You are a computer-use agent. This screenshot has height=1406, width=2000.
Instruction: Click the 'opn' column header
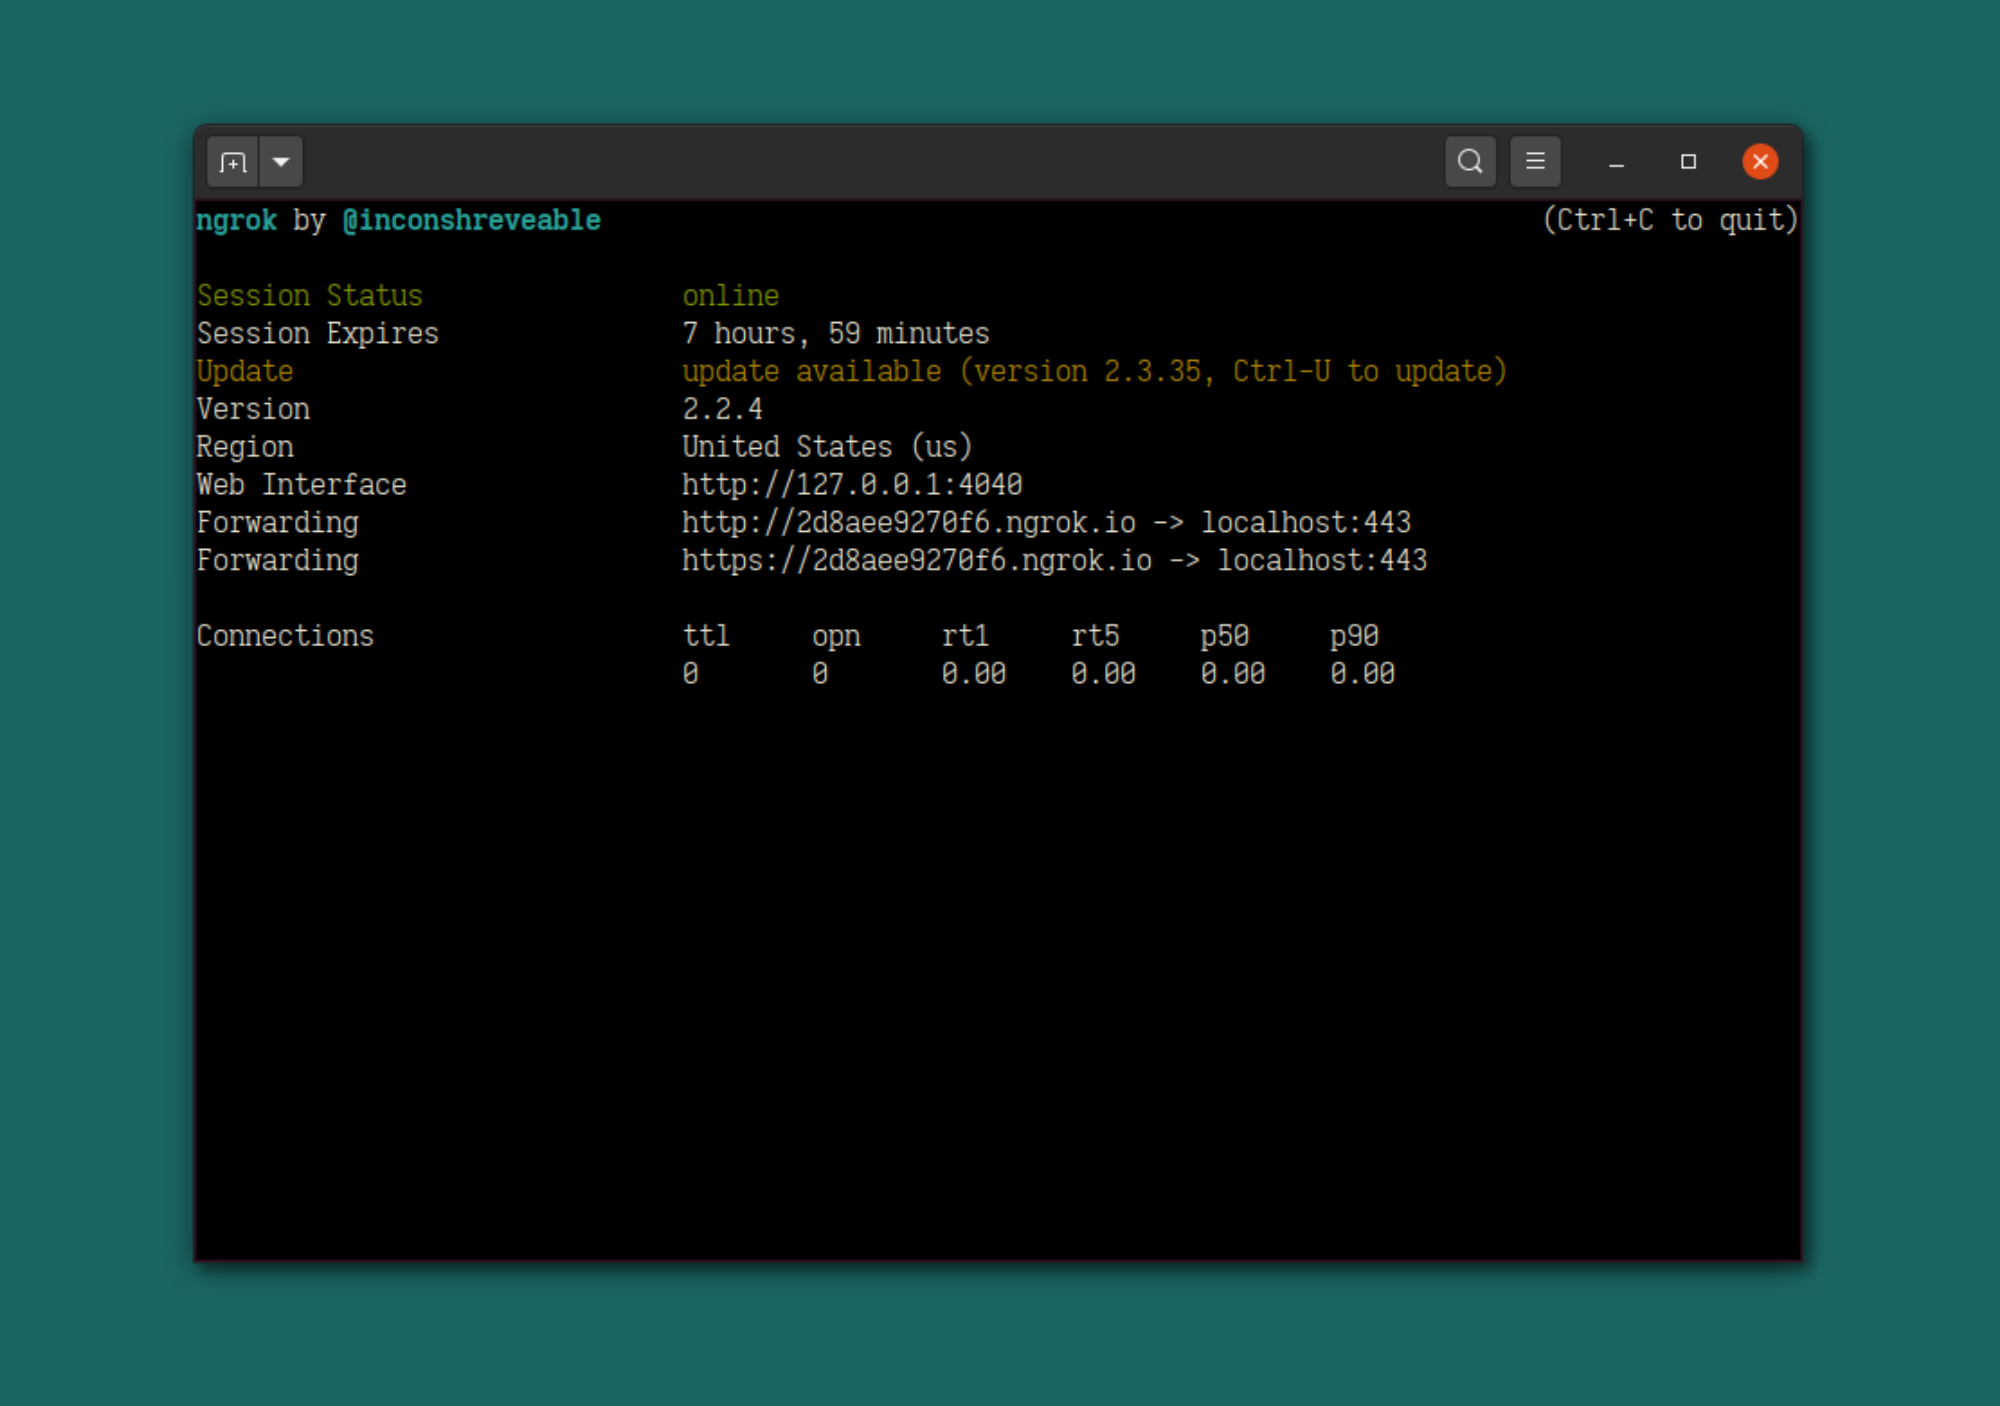[x=836, y=636]
